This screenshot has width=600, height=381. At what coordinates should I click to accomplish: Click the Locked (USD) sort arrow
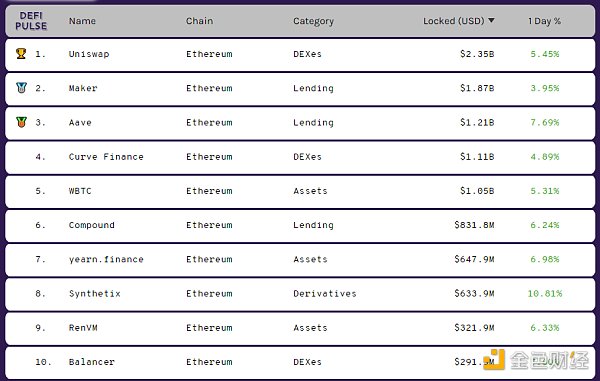coord(491,20)
